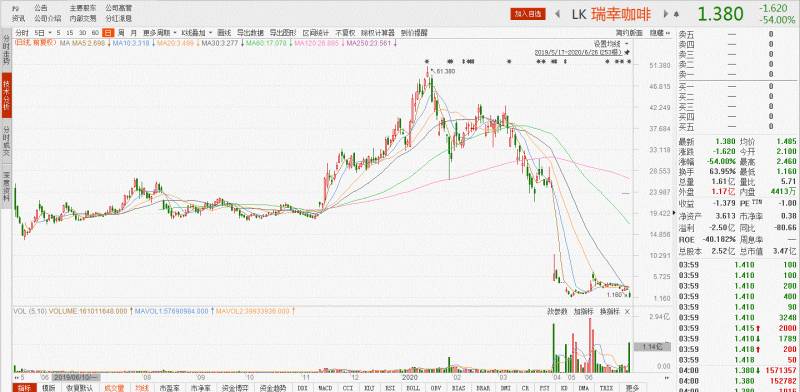Open 设置均线 moving average settings
Screen dimensions: 800x392
point(607,44)
